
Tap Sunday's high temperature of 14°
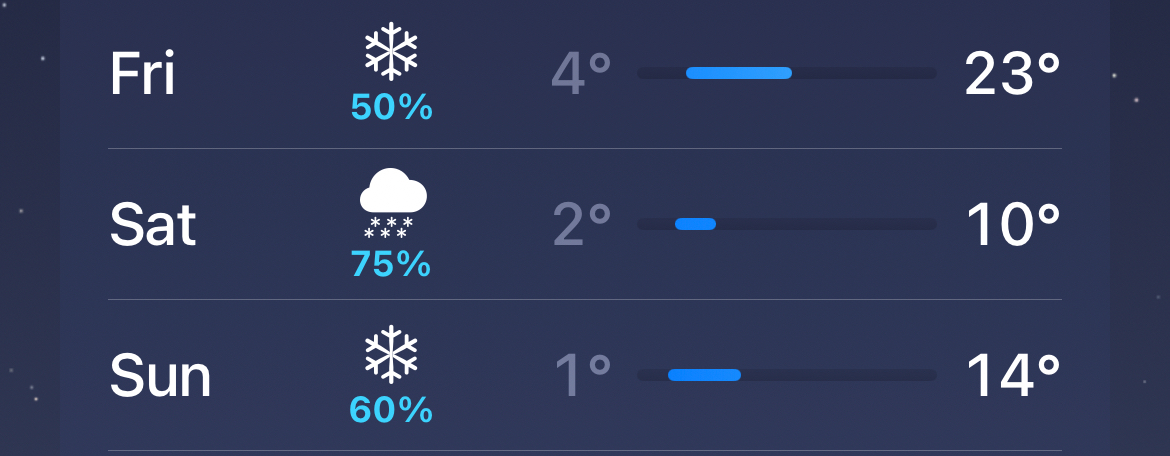[x=1012, y=376]
